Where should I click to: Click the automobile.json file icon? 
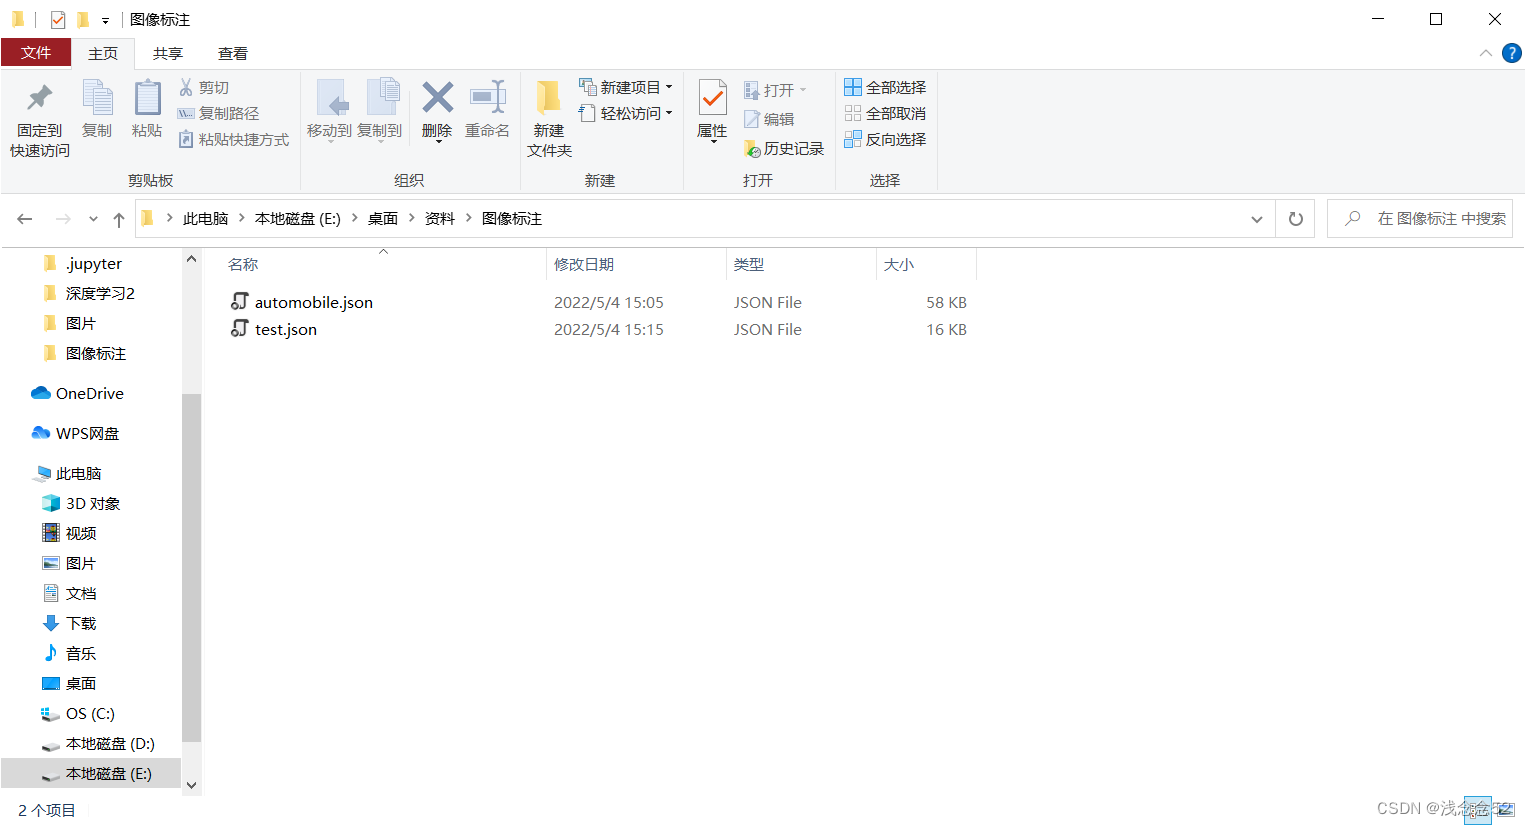point(239,301)
